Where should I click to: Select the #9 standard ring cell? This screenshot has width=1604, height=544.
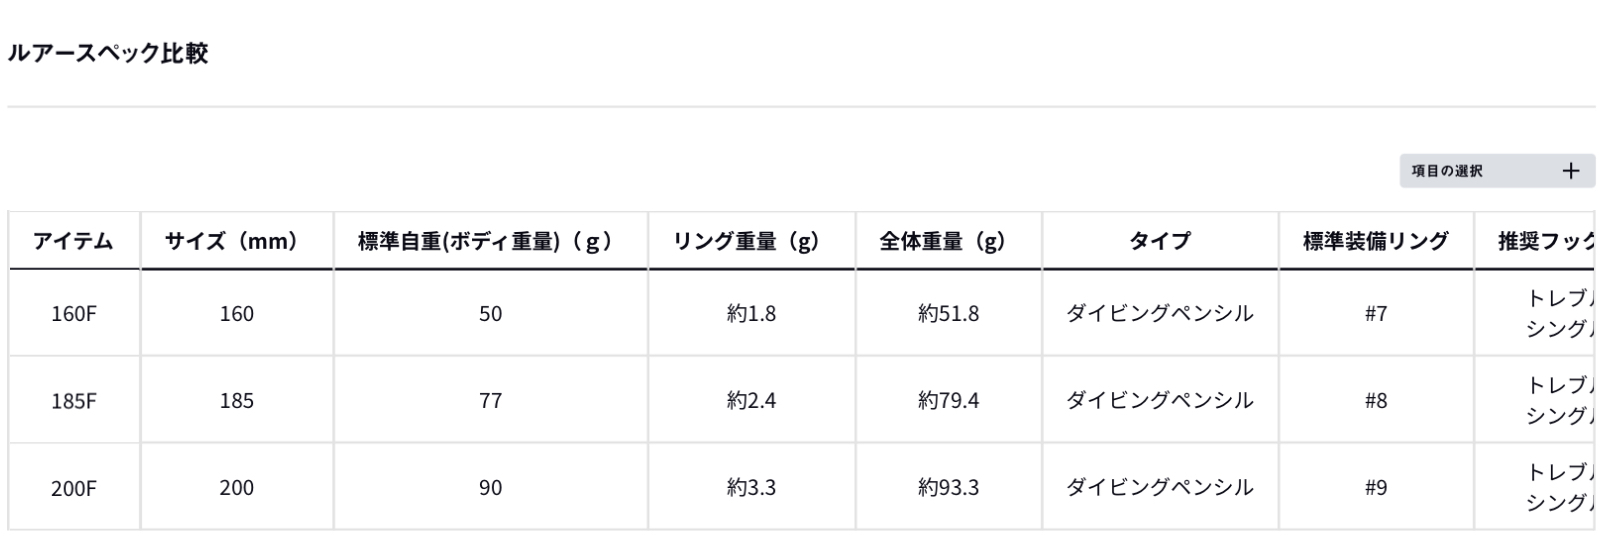pos(1376,488)
